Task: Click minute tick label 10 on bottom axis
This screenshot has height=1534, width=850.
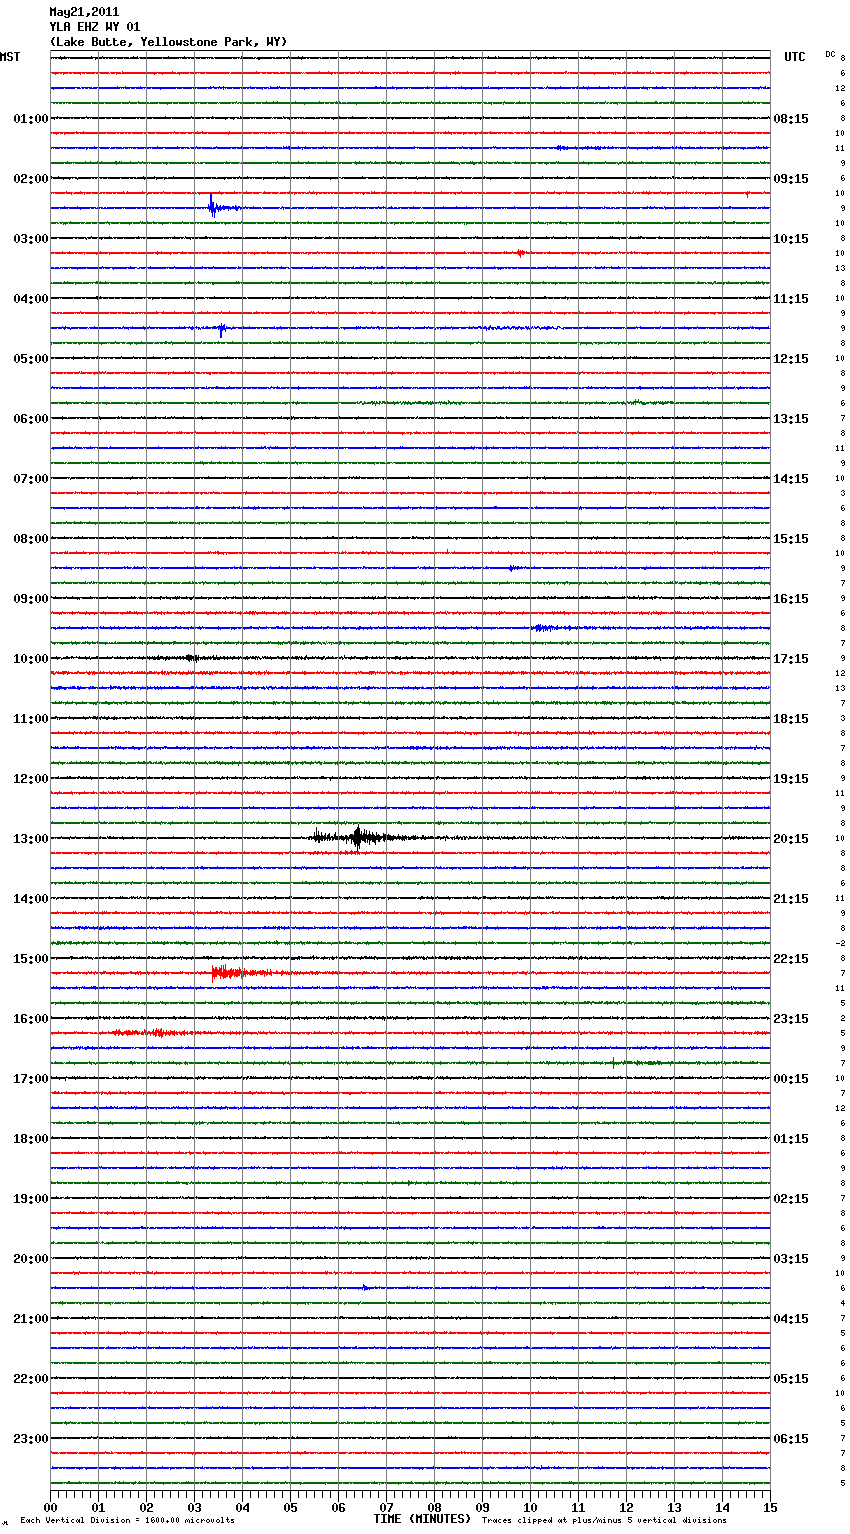Action: [530, 1507]
